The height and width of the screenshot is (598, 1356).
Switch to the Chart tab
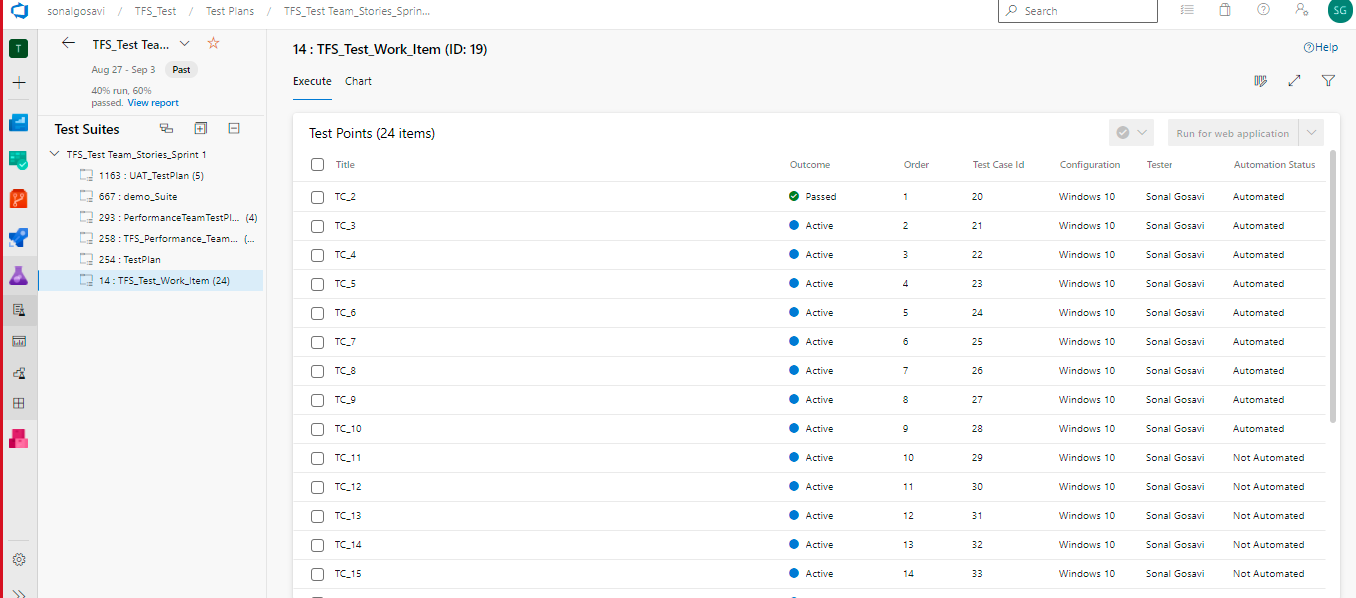pyautogui.click(x=358, y=81)
